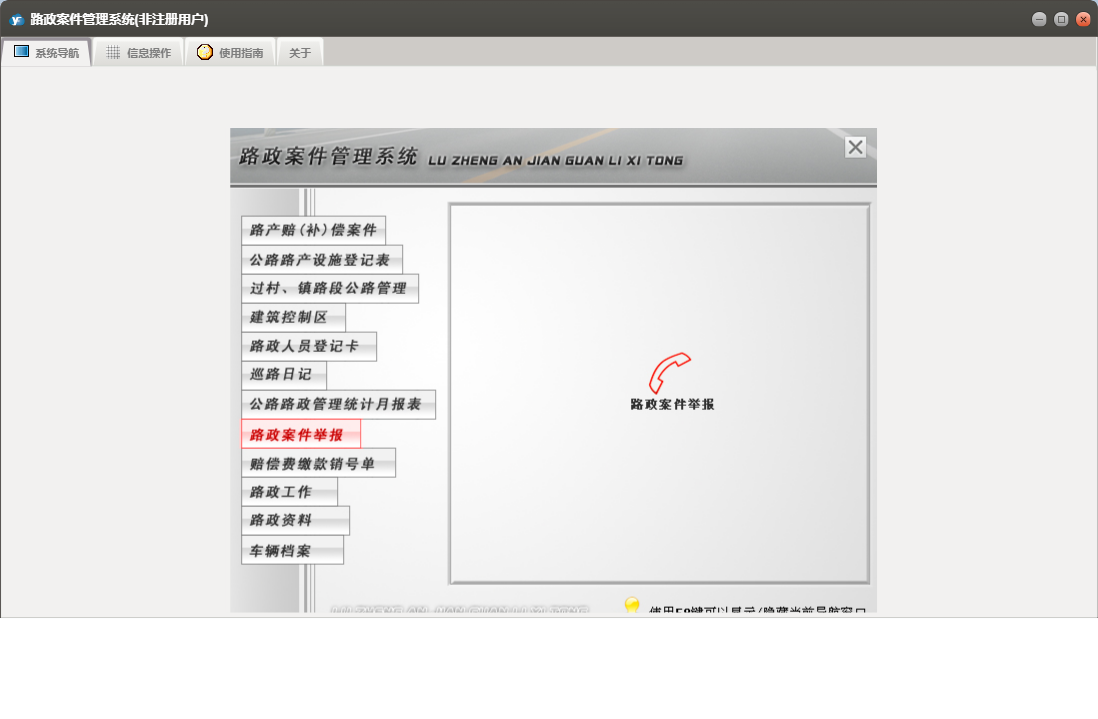The width and height of the screenshot is (1098, 719).
Task: Click the monitor icon on 系统导航 tab
Action: pos(22,52)
